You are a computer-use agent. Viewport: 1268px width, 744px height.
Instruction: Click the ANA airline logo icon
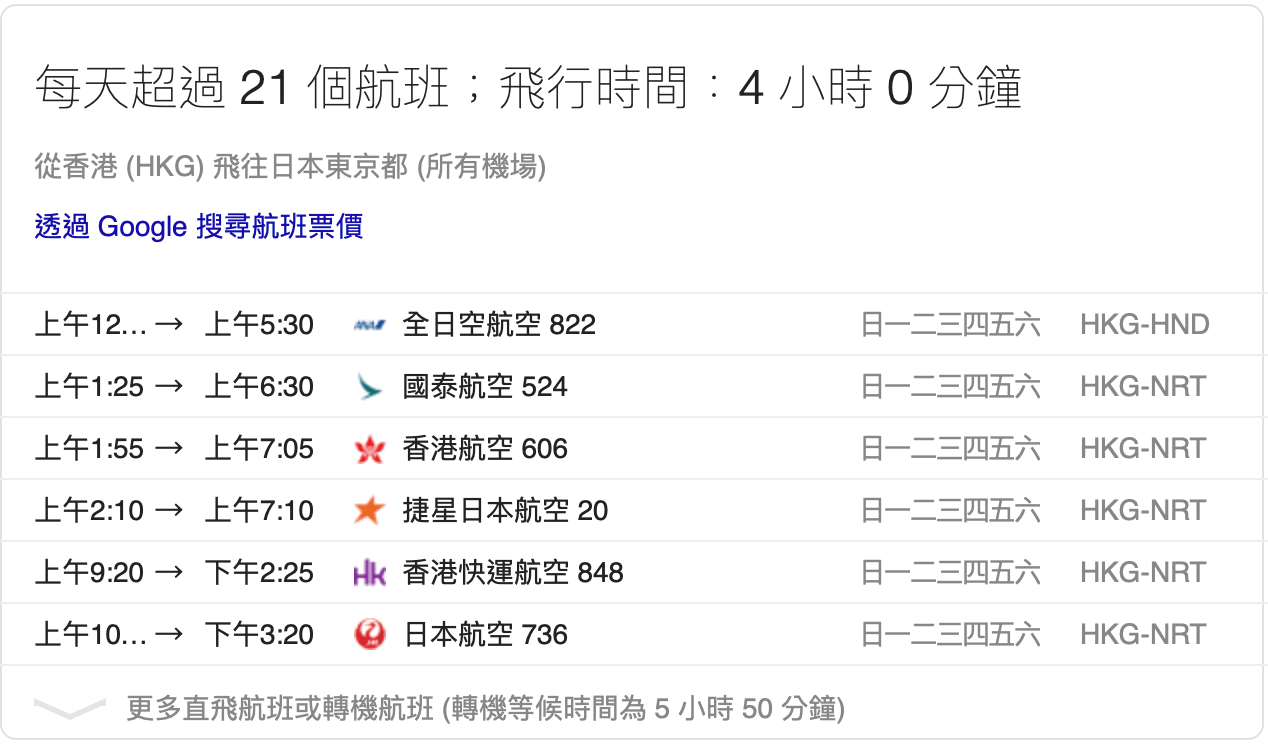[x=370, y=325]
